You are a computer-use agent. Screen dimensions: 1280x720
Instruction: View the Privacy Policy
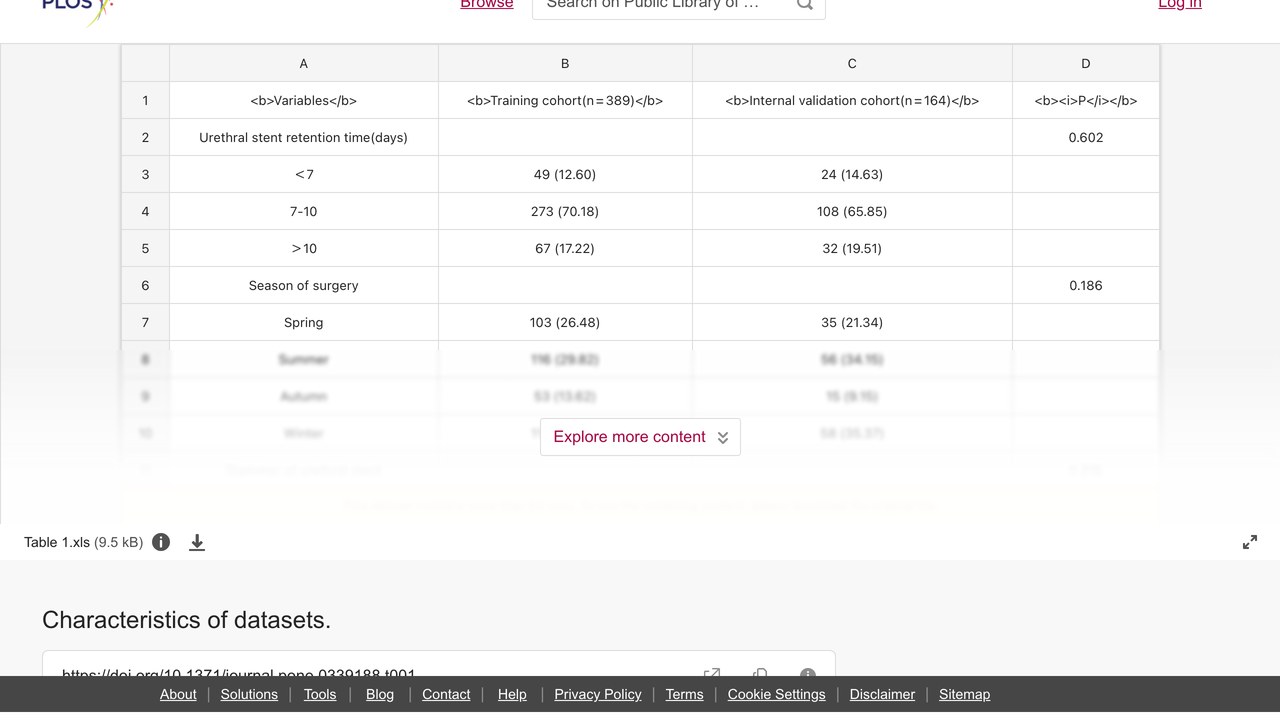[598, 694]
